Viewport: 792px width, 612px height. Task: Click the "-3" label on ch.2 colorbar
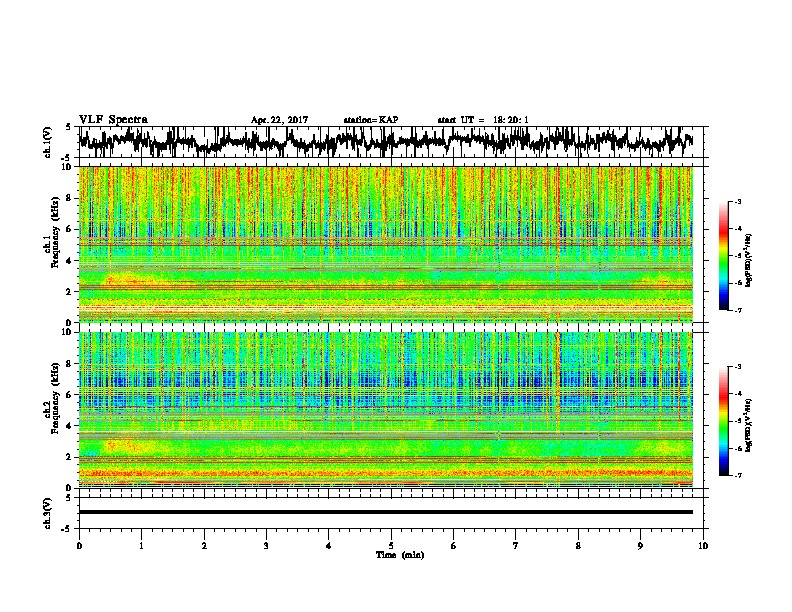pos(737,367)
